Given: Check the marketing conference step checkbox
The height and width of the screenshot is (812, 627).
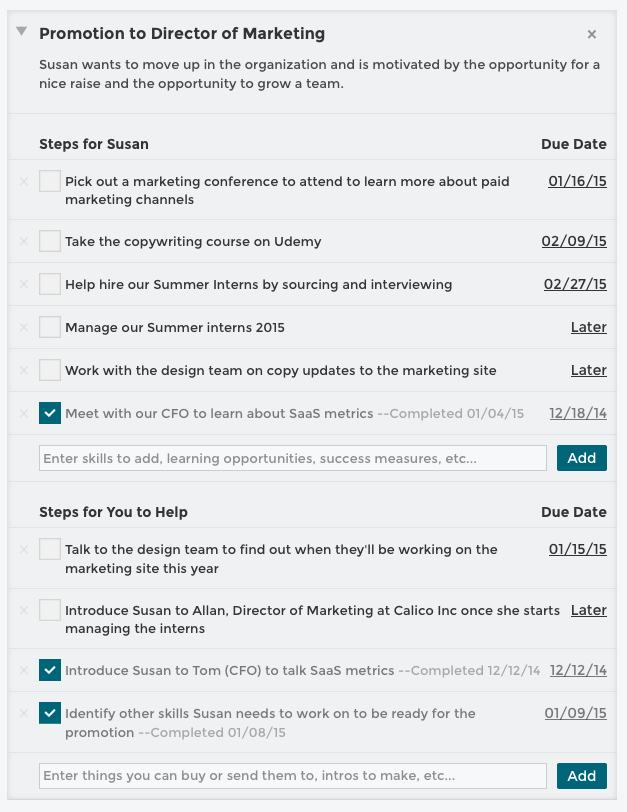Looking at the screenshot, I should pyautogui.click(x=49, y=181).
